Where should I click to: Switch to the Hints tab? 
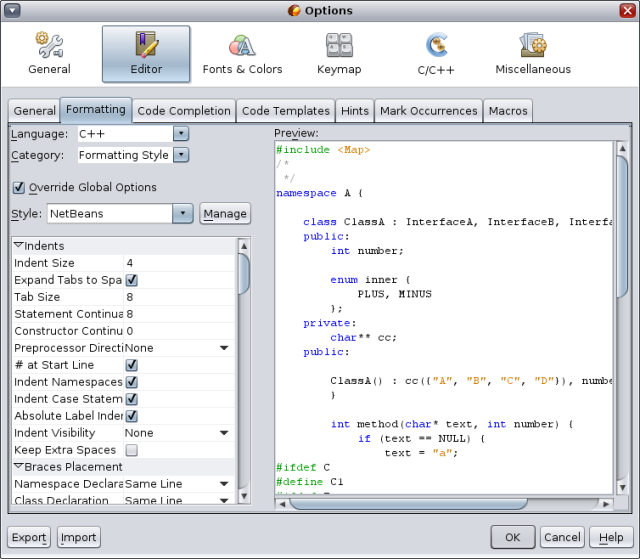pos(355,111)
